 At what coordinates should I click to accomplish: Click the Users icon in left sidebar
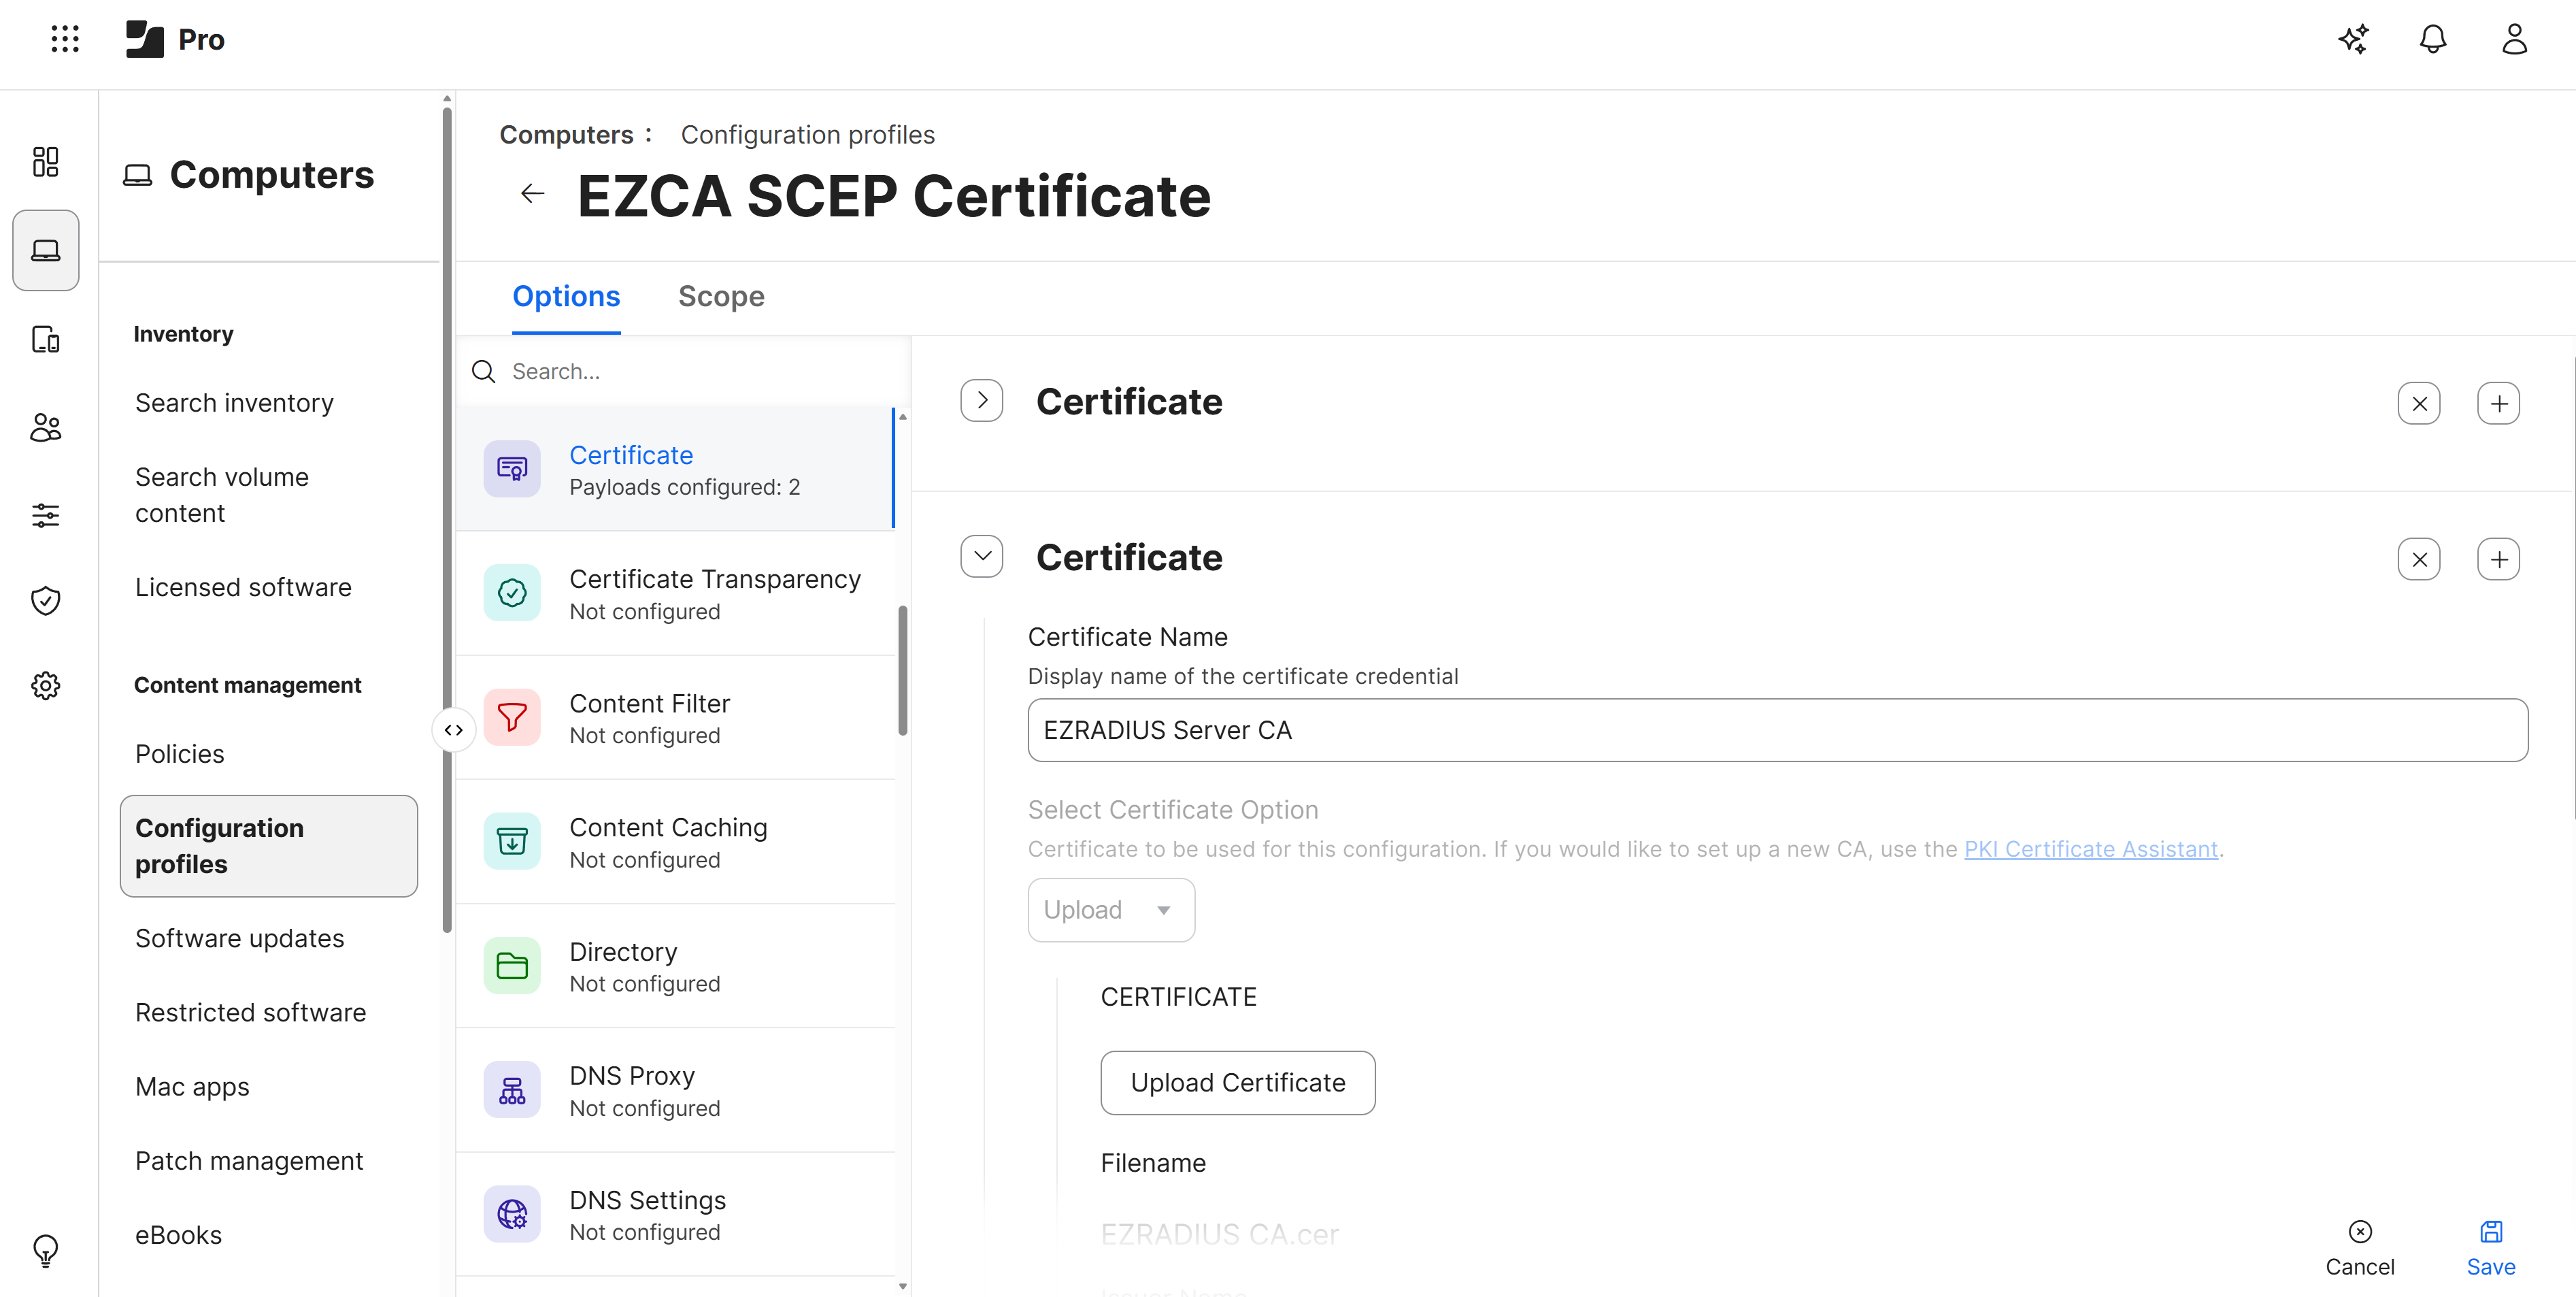point(45,427)
